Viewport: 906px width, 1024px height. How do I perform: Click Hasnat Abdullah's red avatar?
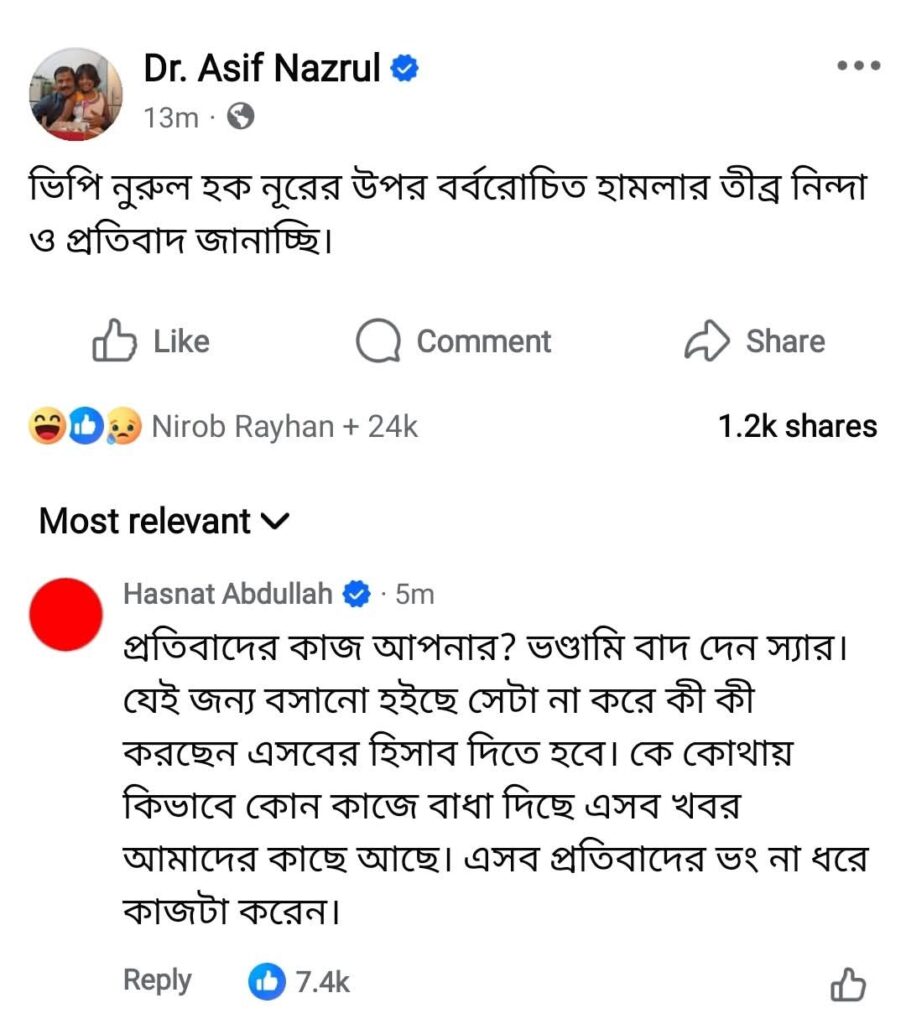click(67, 612)
